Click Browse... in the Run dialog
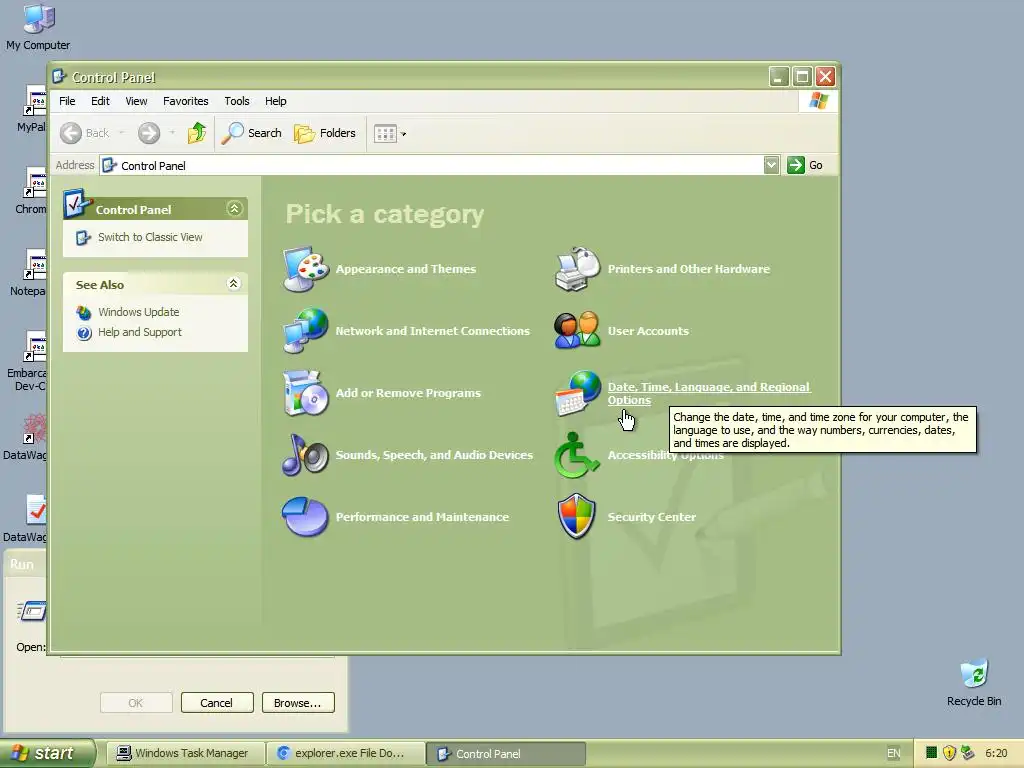The width and height of the screenshot is (1024, 768). pos(298,703)
